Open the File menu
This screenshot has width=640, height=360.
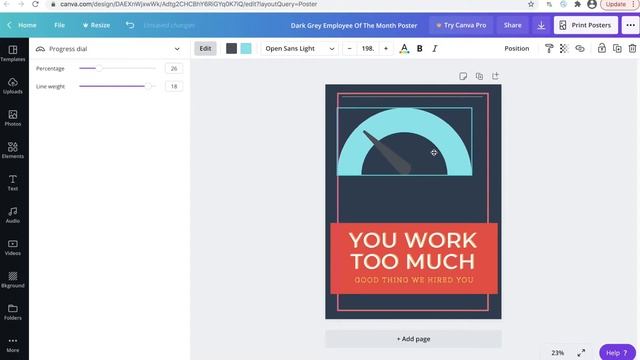point(60,25)
